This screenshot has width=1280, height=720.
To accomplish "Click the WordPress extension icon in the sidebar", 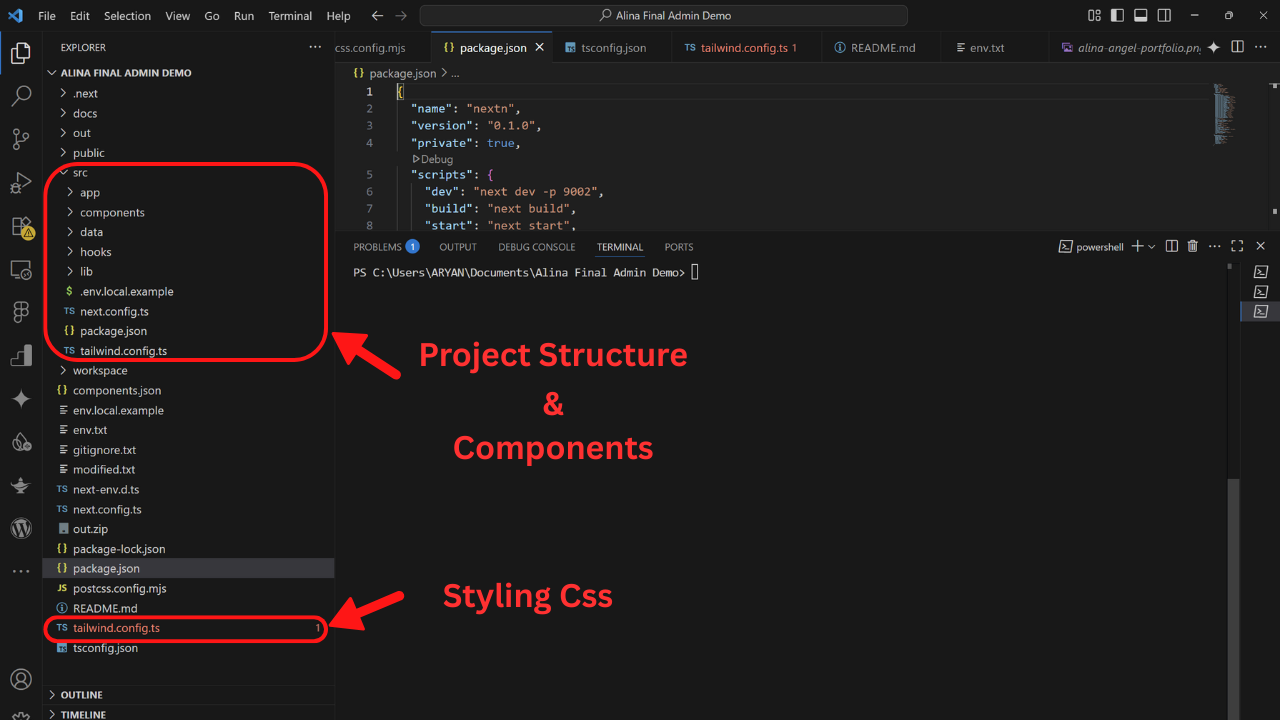I will pos(21,528).
